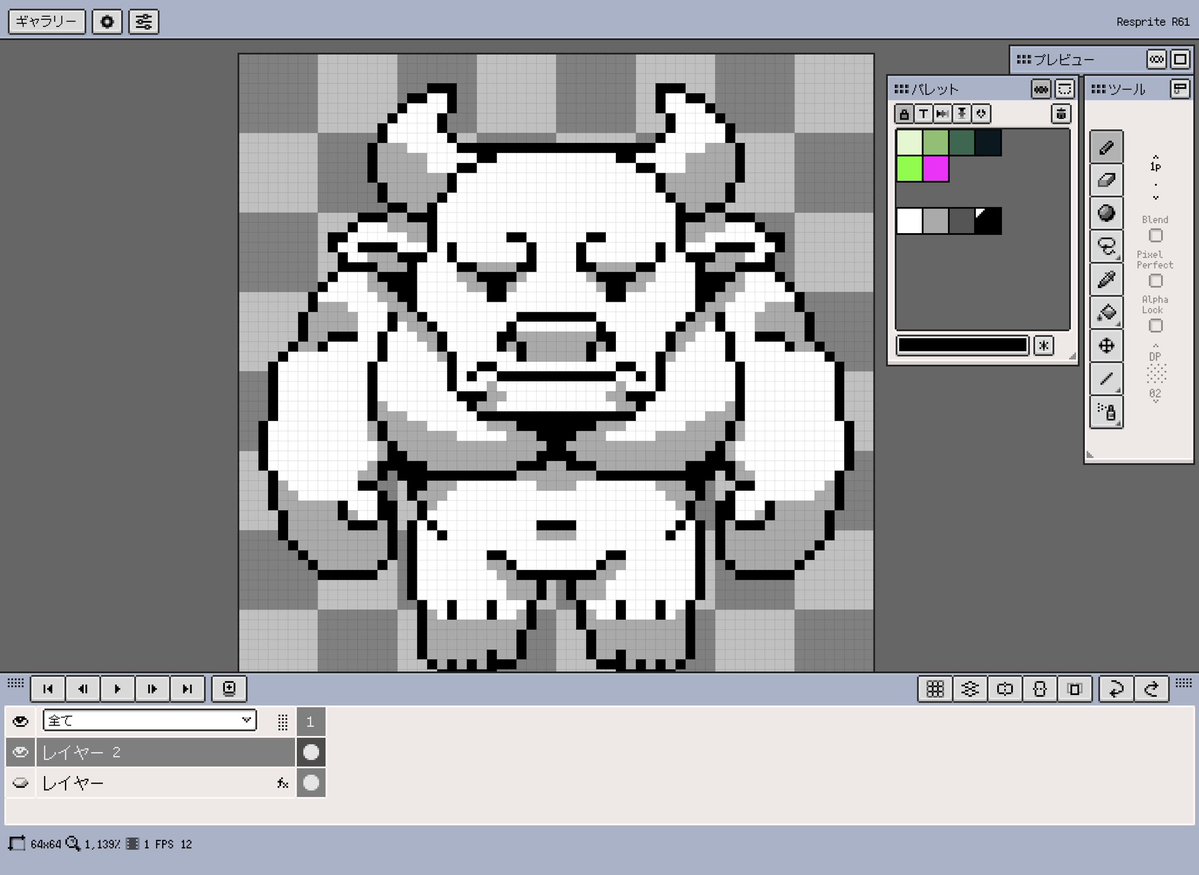Enable the Pixel Perfect checkbox
Image resolution: width=1199 pixels, height=875 pixels.
pos(1155,281)
